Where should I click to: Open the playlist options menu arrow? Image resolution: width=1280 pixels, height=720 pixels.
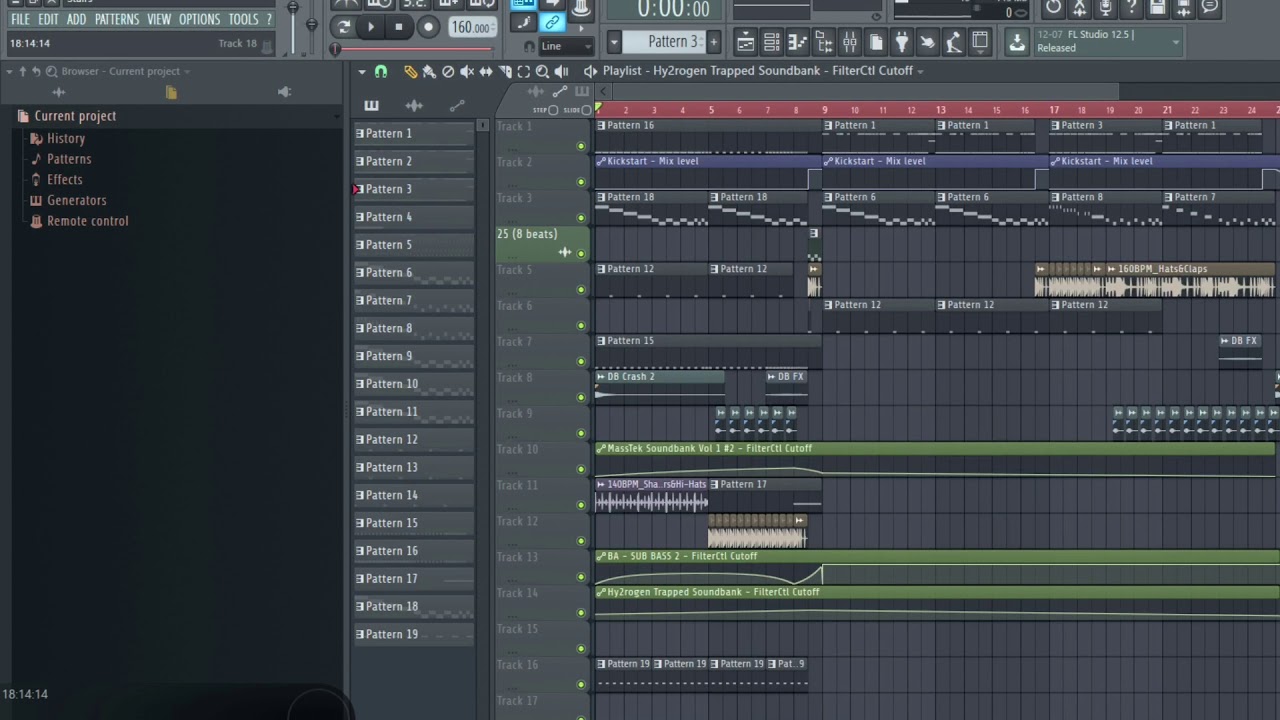362,72
